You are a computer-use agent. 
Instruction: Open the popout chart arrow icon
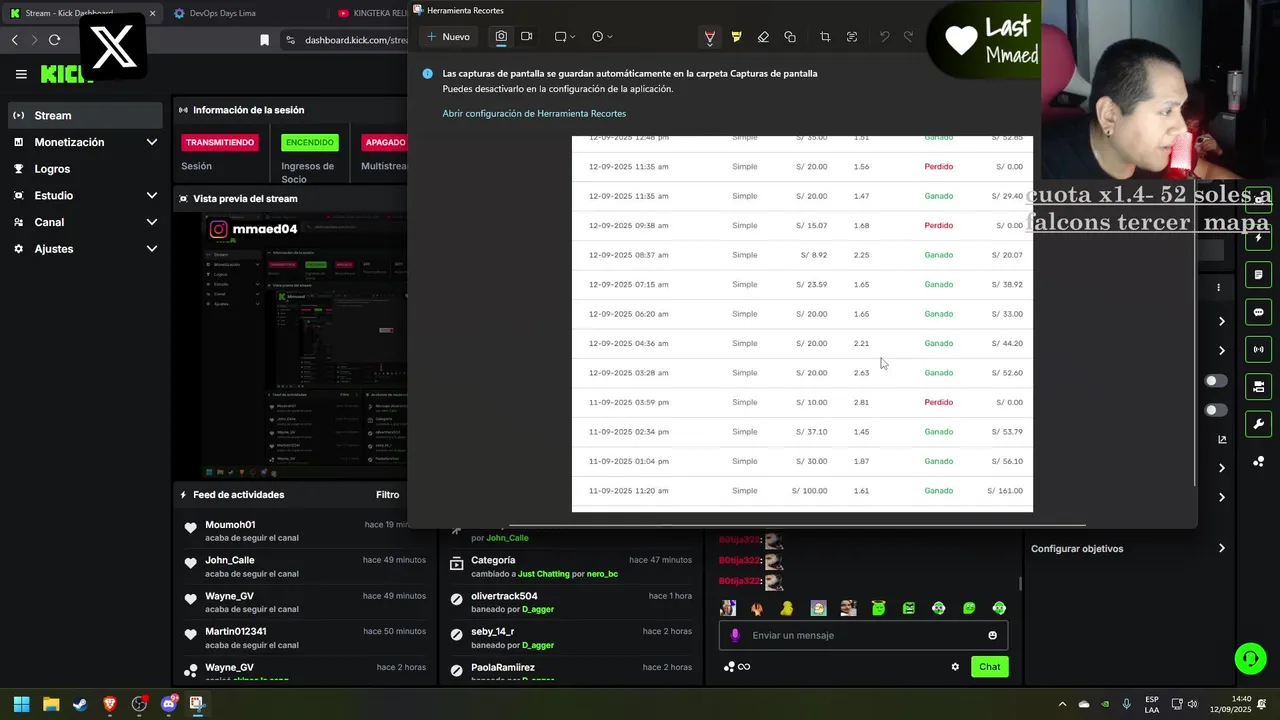coord(1222,439)
